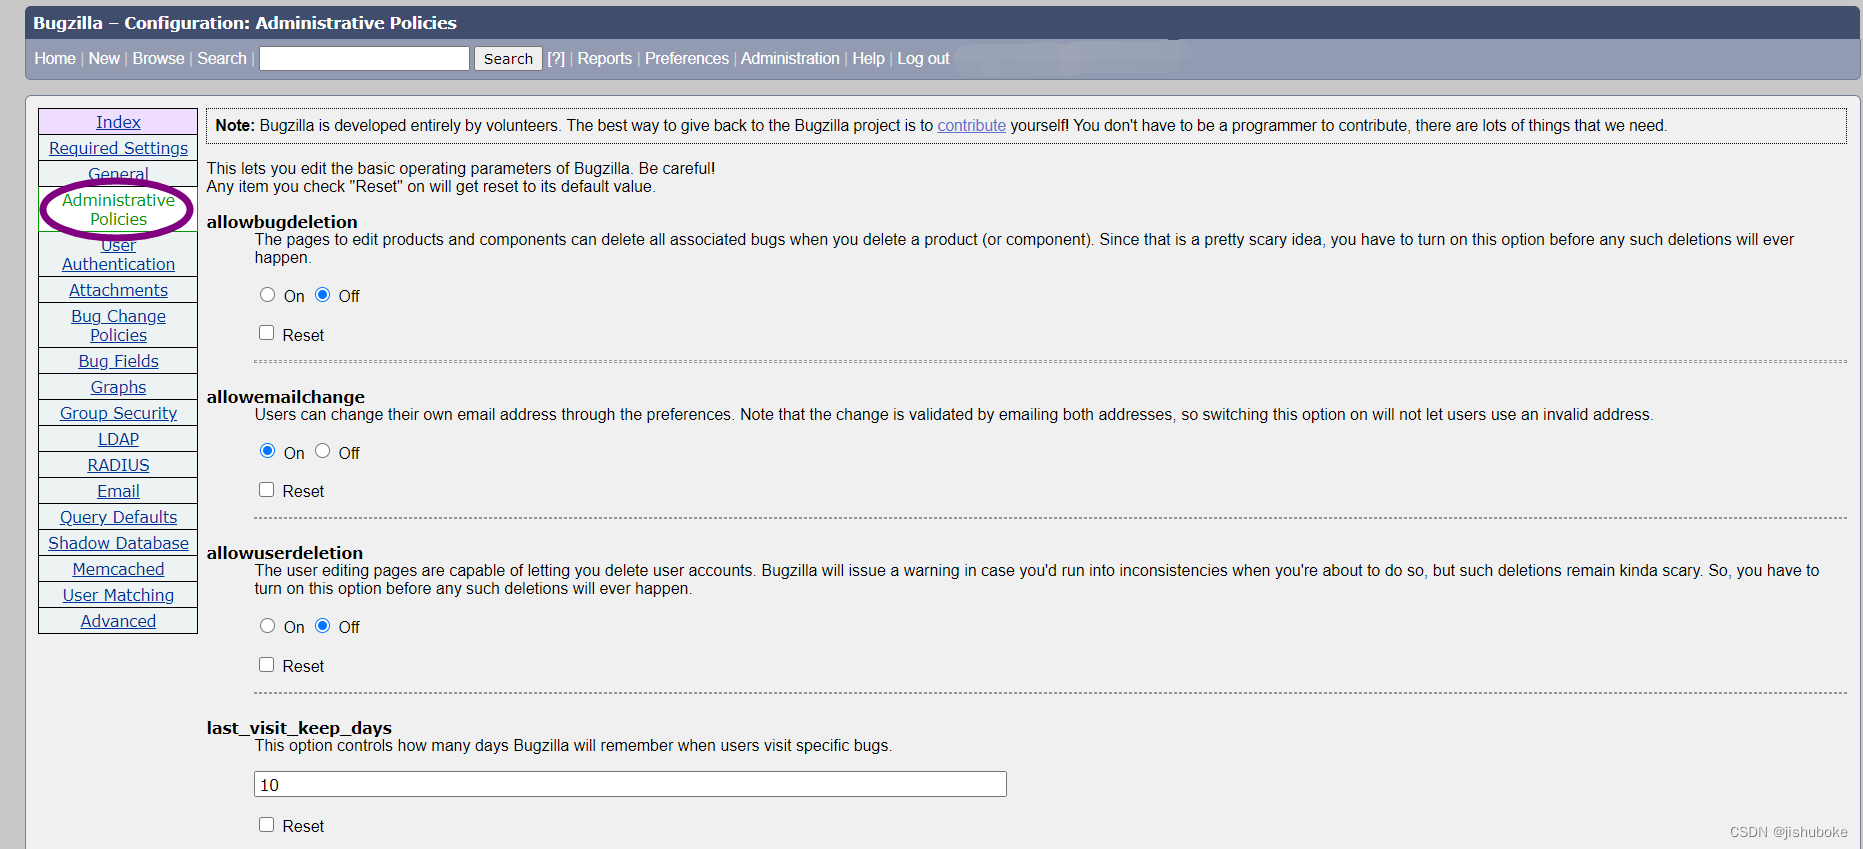The image size is (1863, 849).
Task: Click the last_visit_keep_days value field
Action: click(630, 784)
